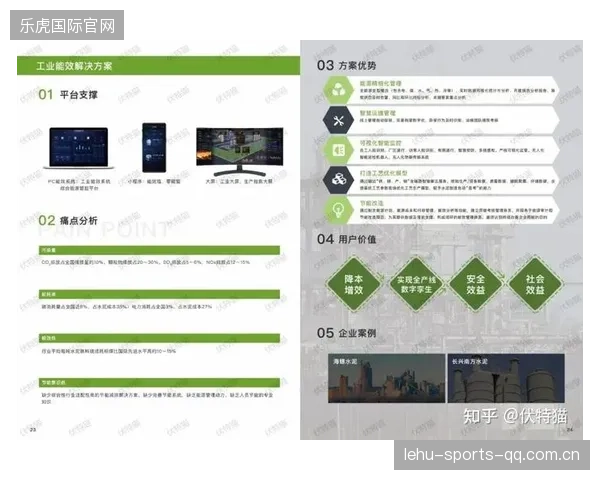Viewport: 600px width, 480px height.
Task: Click the text line ending in 27%
Action: pos(127,307)
